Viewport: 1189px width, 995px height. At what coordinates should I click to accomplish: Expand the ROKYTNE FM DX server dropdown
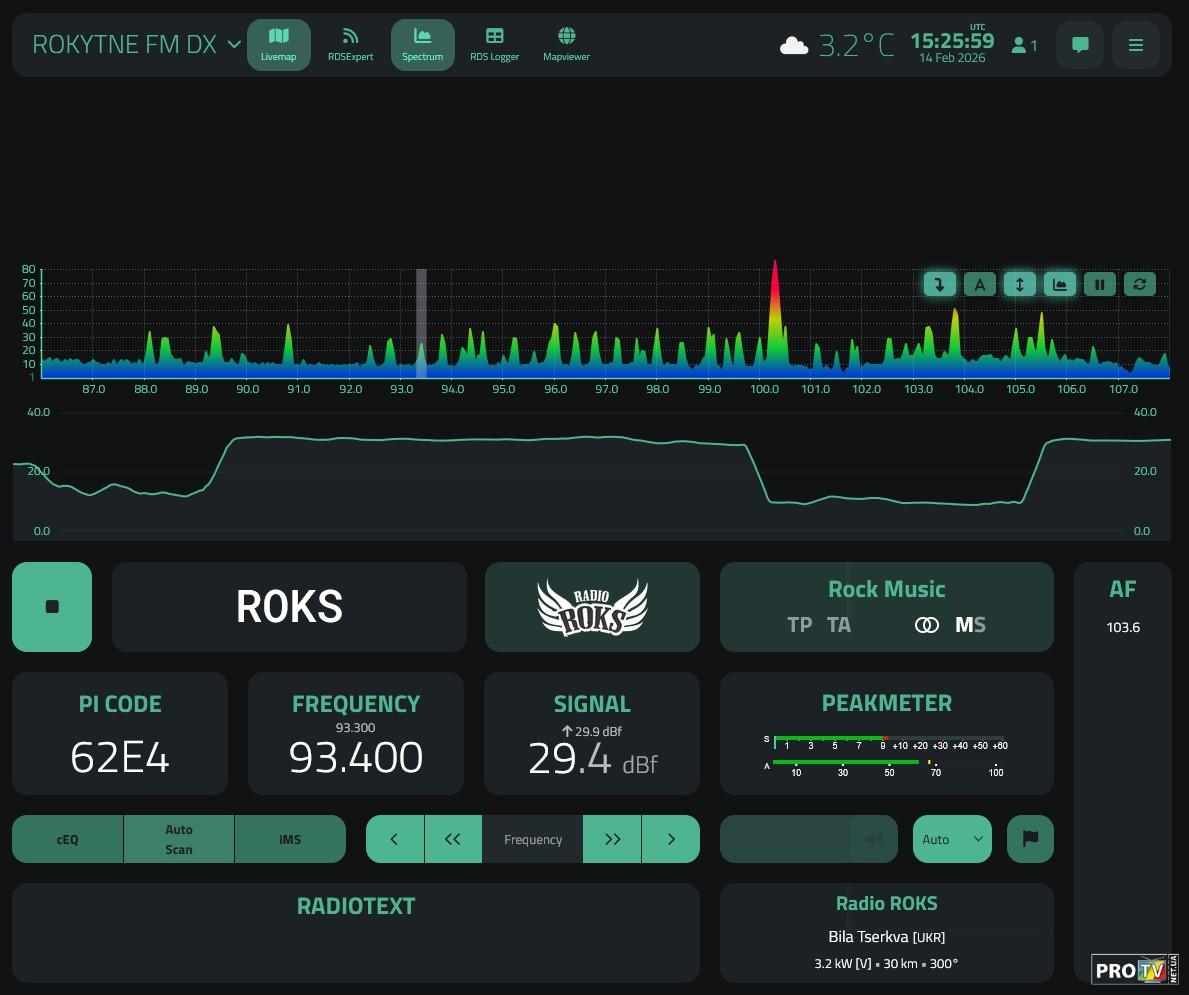pos(234,45)
